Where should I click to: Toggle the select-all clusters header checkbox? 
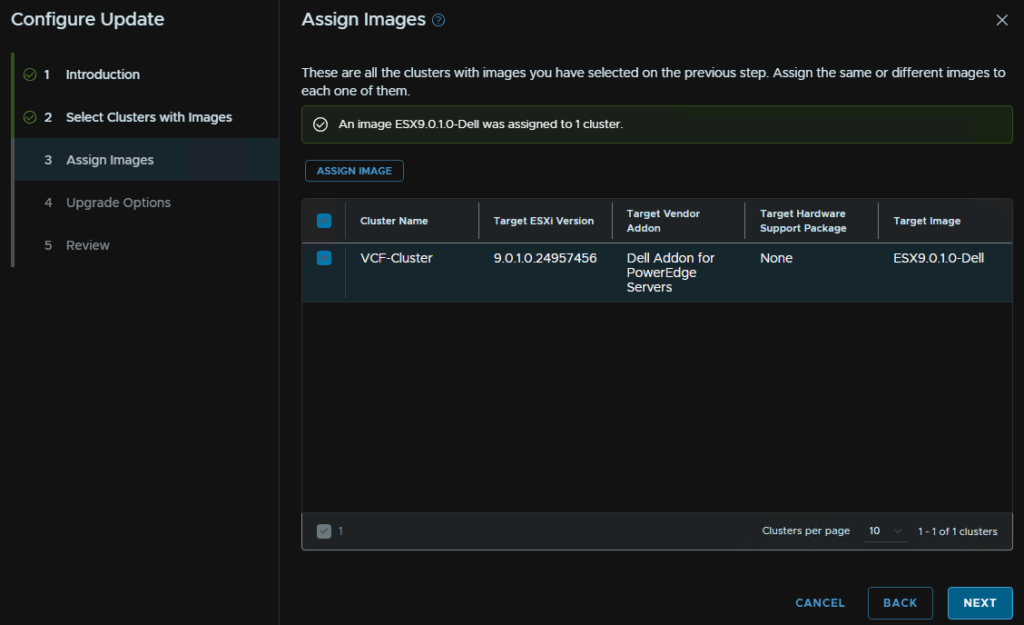point(324,221)
